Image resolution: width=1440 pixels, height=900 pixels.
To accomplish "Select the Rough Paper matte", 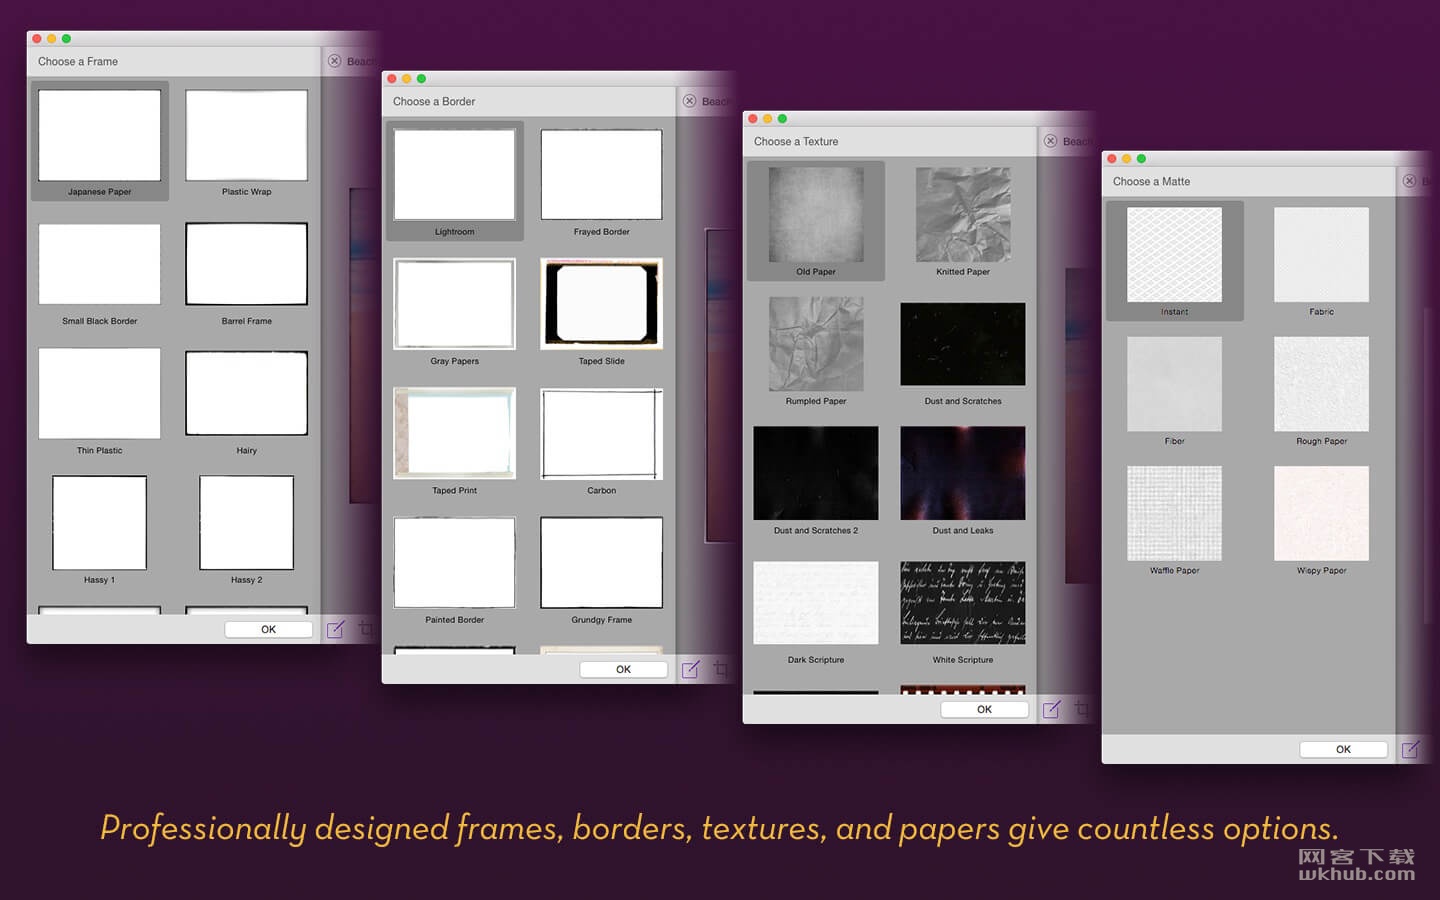I will coord(1321,384).
